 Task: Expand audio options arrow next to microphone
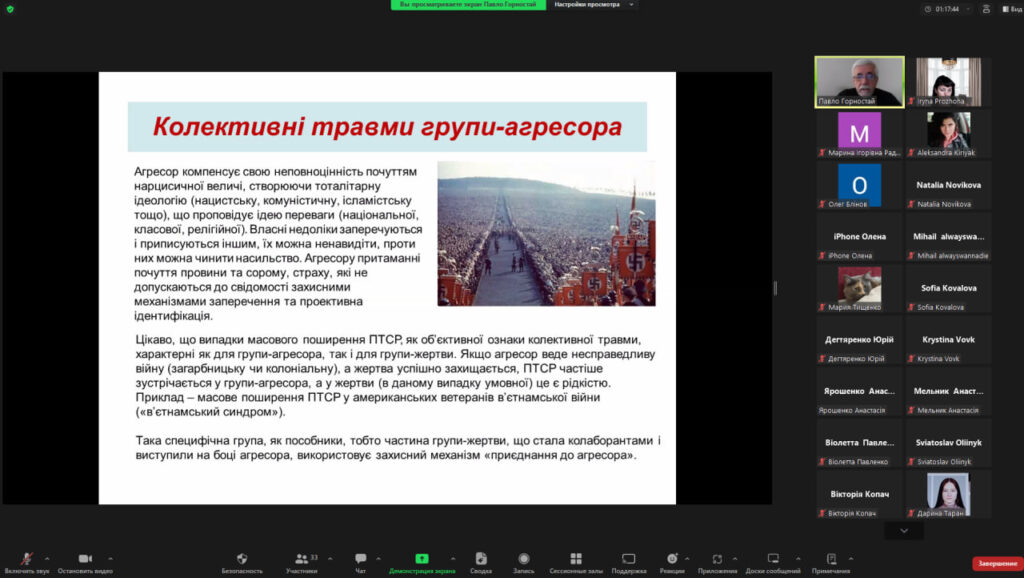pos(47,558)
